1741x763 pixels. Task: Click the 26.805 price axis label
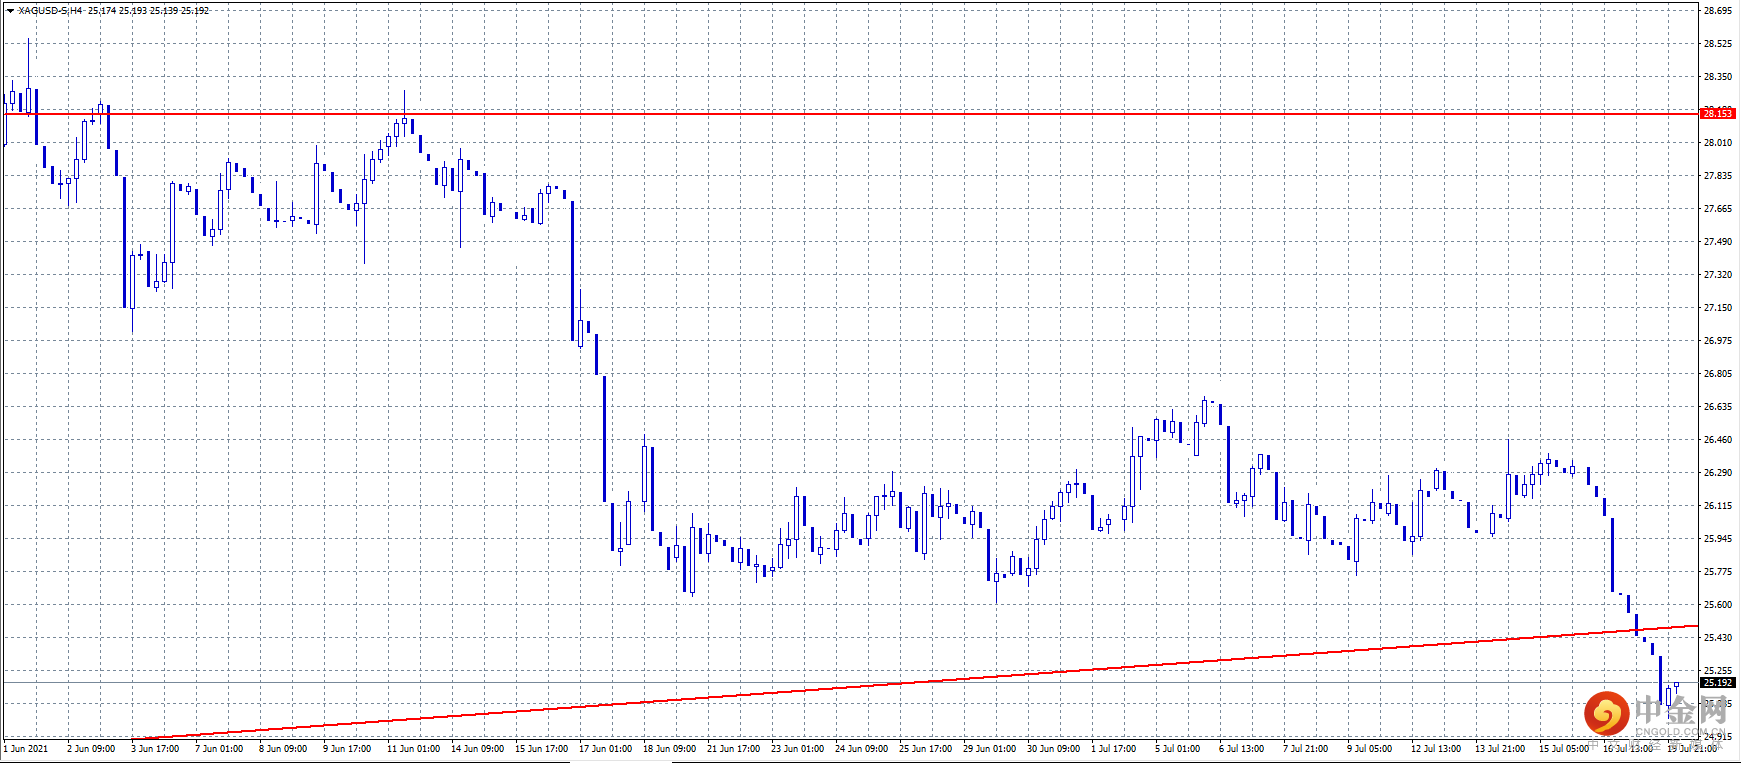point(1718,374)
